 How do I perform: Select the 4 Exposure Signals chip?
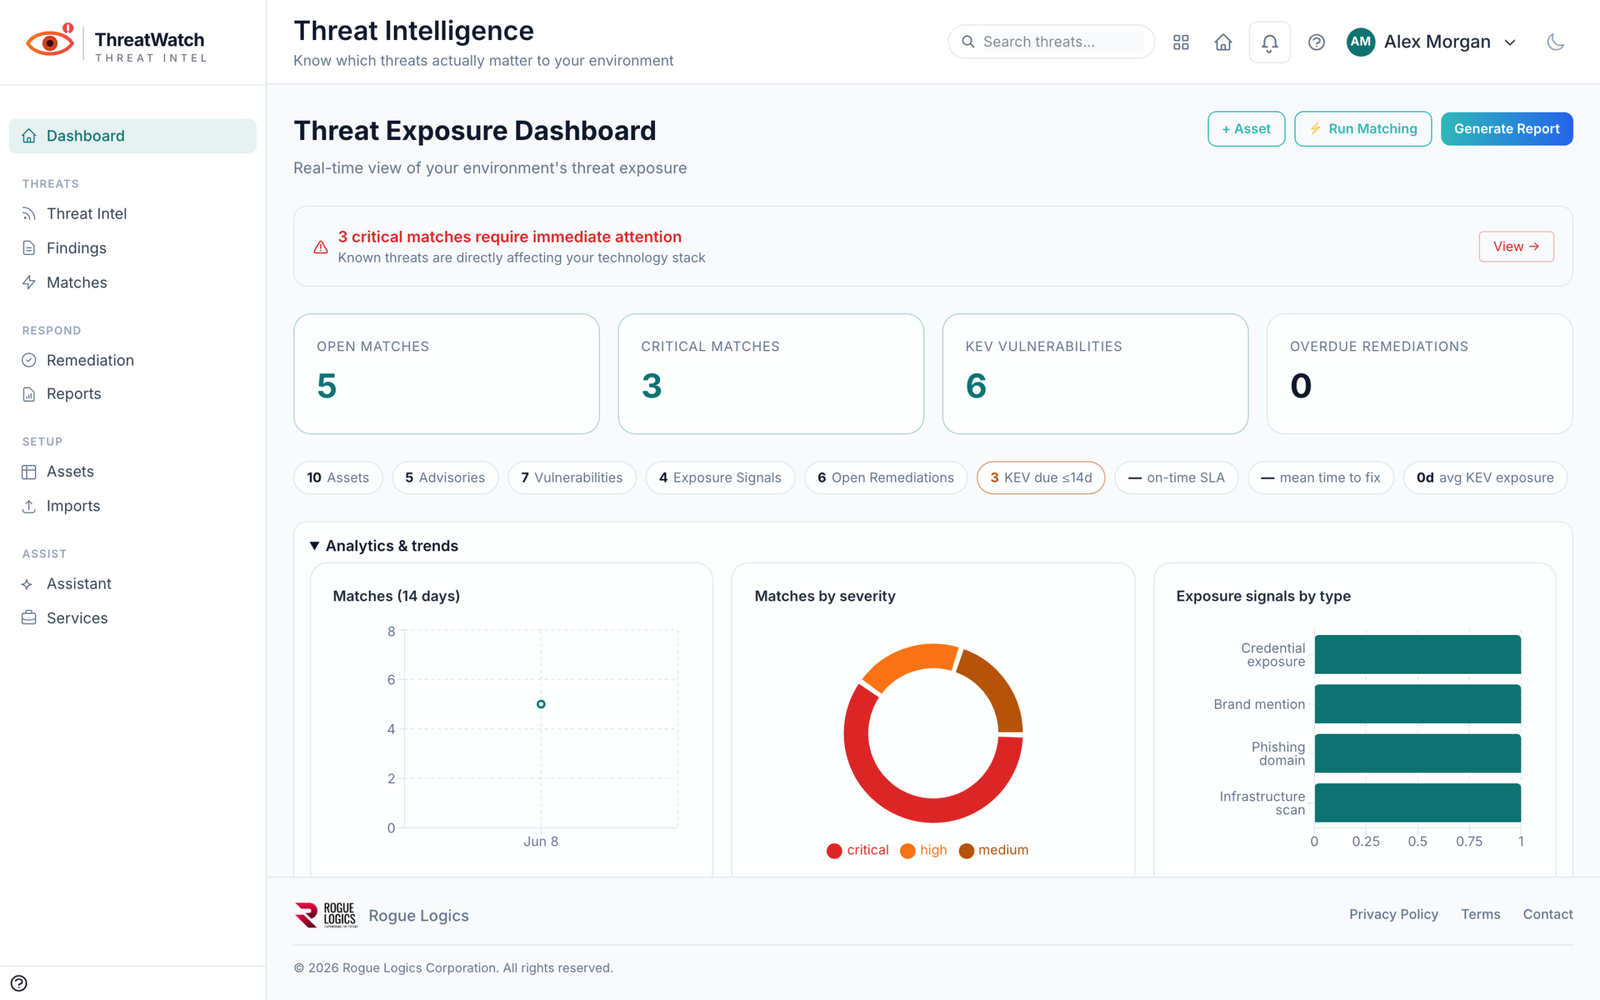(x=720, y=478)
